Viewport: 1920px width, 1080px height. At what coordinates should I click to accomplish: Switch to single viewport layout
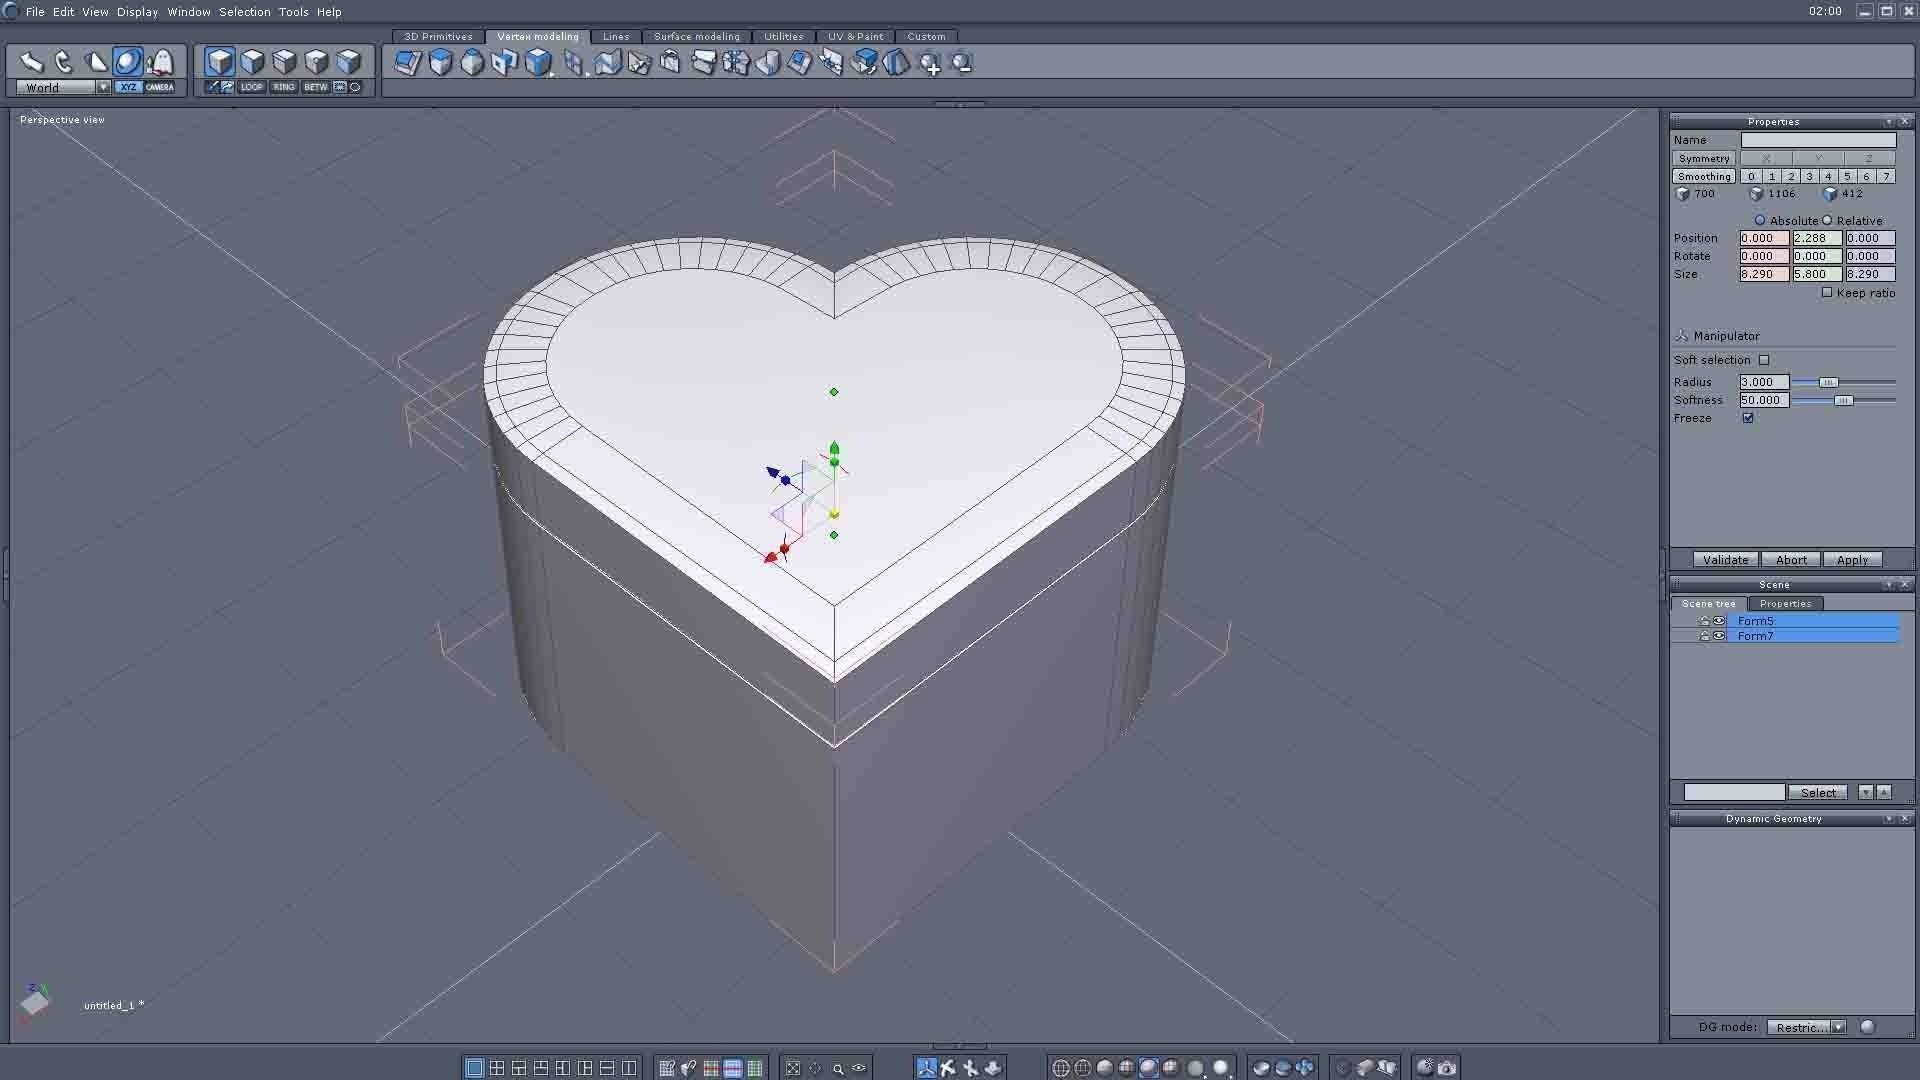[x=474, y=1068]
